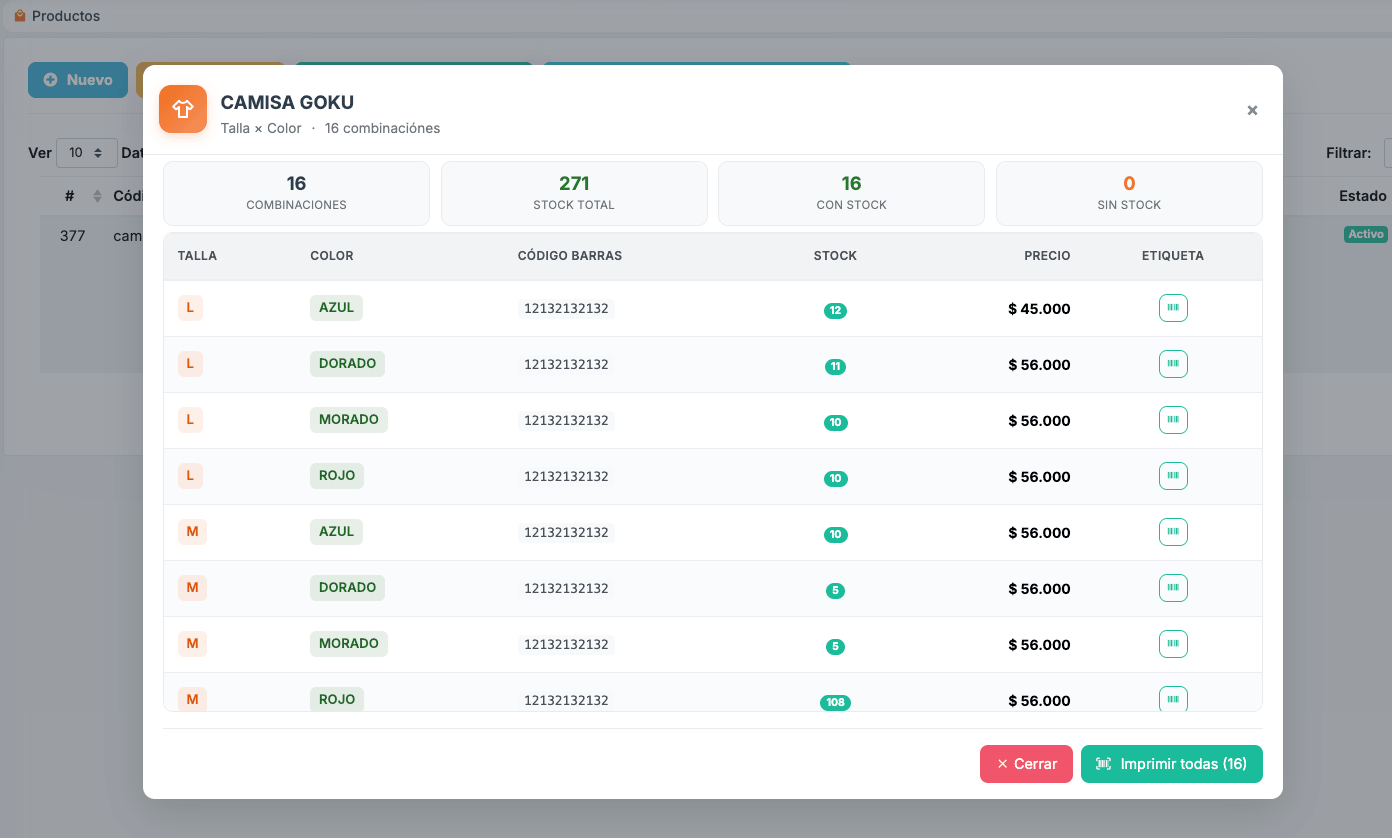Print all labels with Imprimir todas (16)
1392x838 pixels.
[x=1172, y=764]
